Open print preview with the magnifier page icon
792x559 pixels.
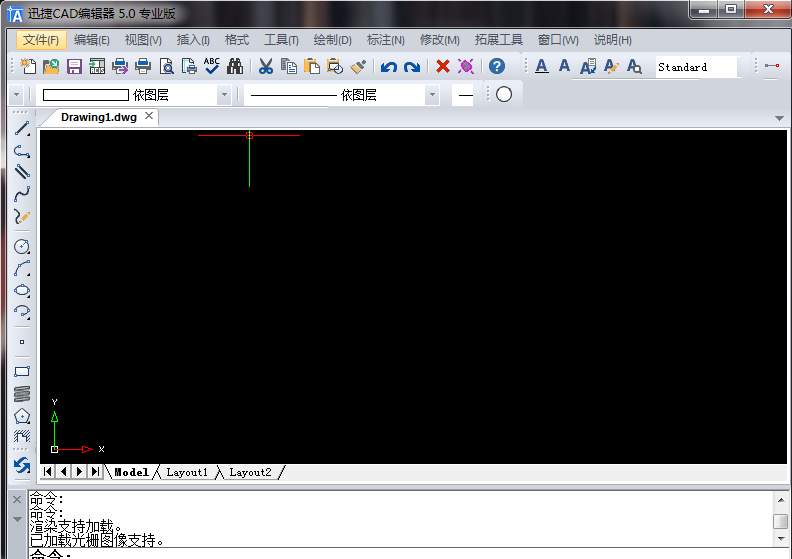pyautogui.click(x=166, y=66)
